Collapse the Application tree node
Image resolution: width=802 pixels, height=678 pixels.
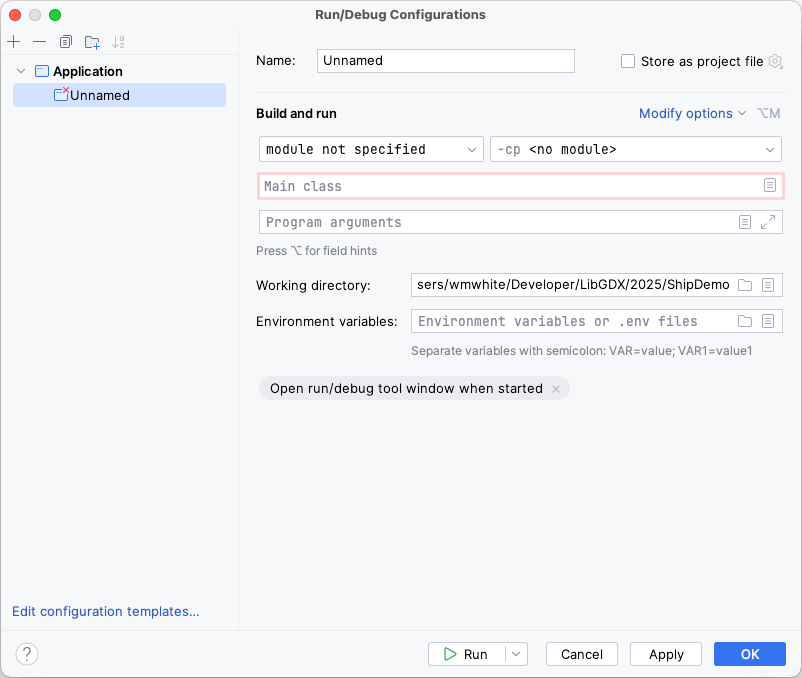point(22,71)
